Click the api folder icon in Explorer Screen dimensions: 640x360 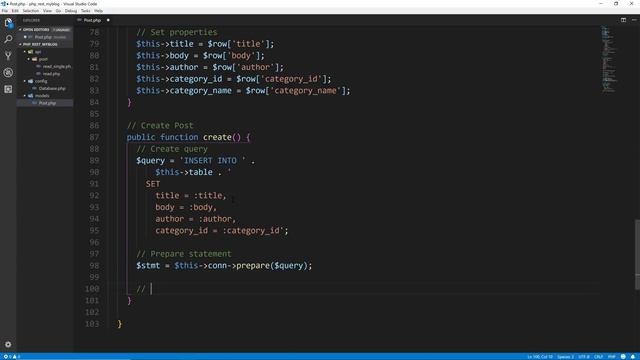pyautogui.click(x=30, y=52)
